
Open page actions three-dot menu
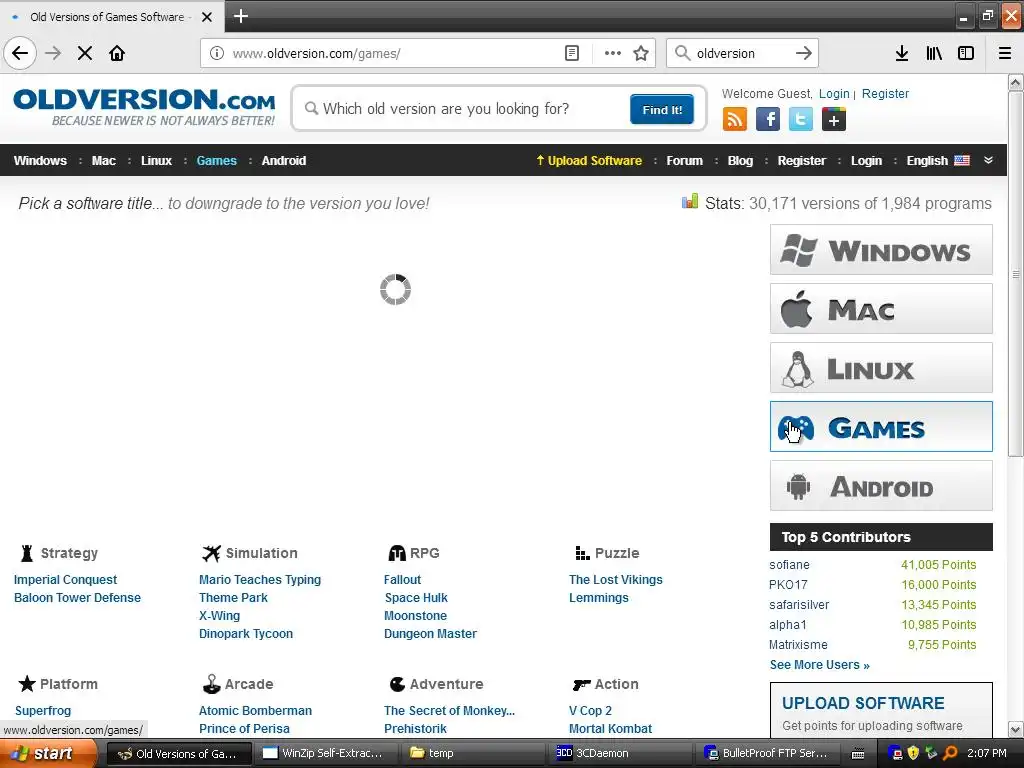click(613, 53)
